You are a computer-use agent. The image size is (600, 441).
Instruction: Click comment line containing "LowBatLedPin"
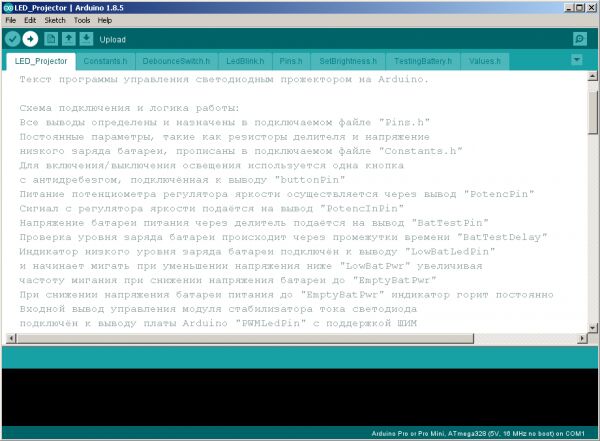[x=257, y=252]
